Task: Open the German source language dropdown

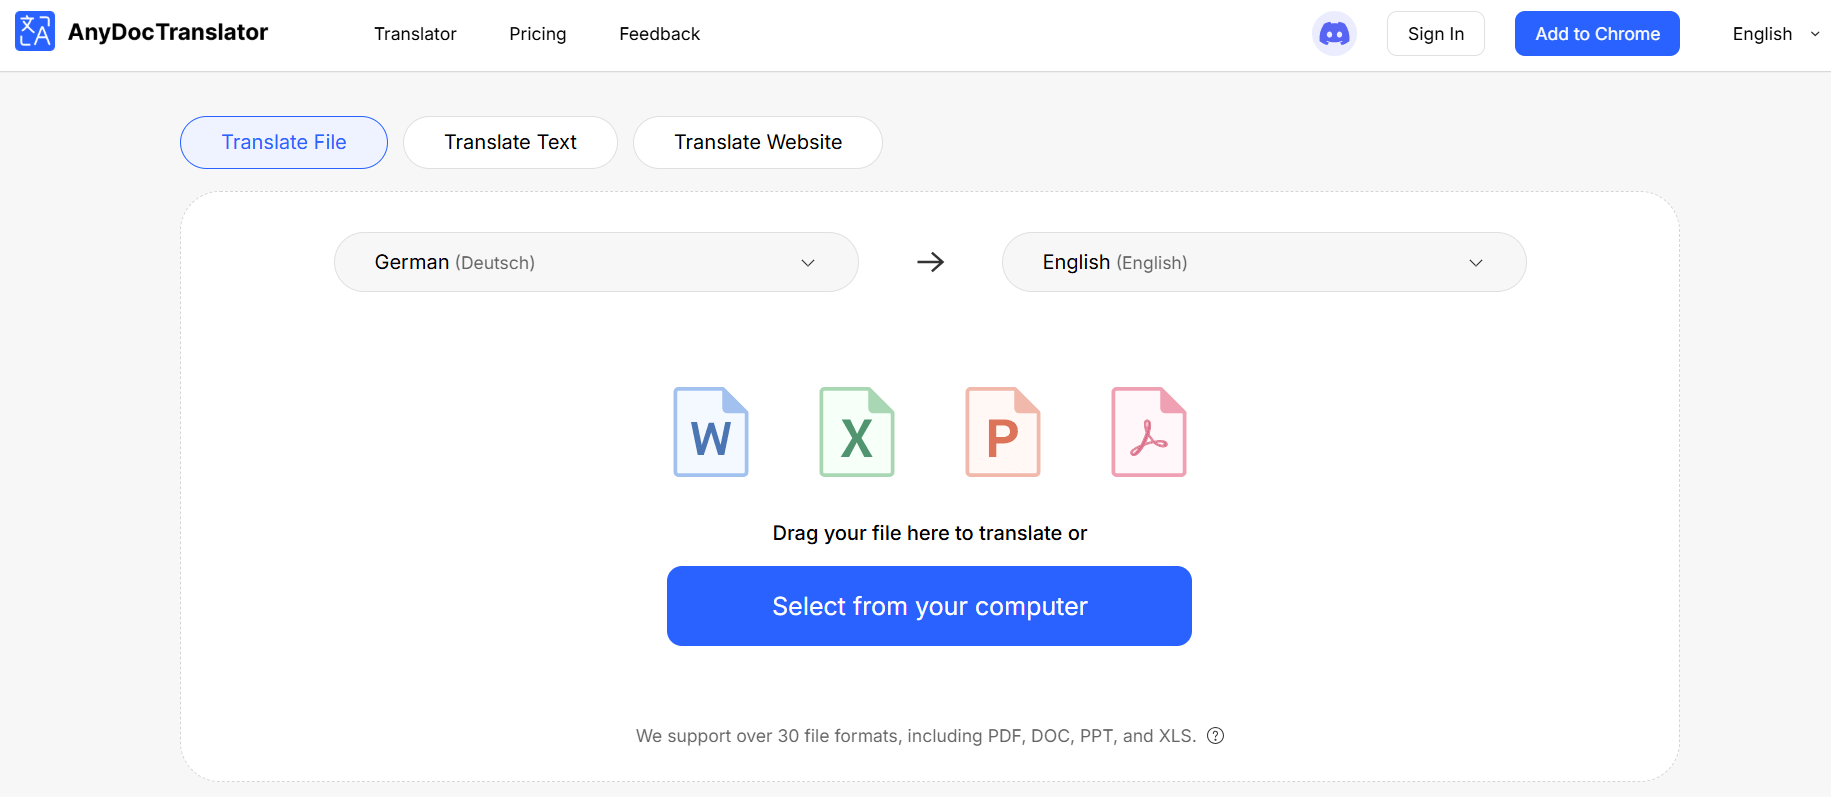Action: coord(596,262)
